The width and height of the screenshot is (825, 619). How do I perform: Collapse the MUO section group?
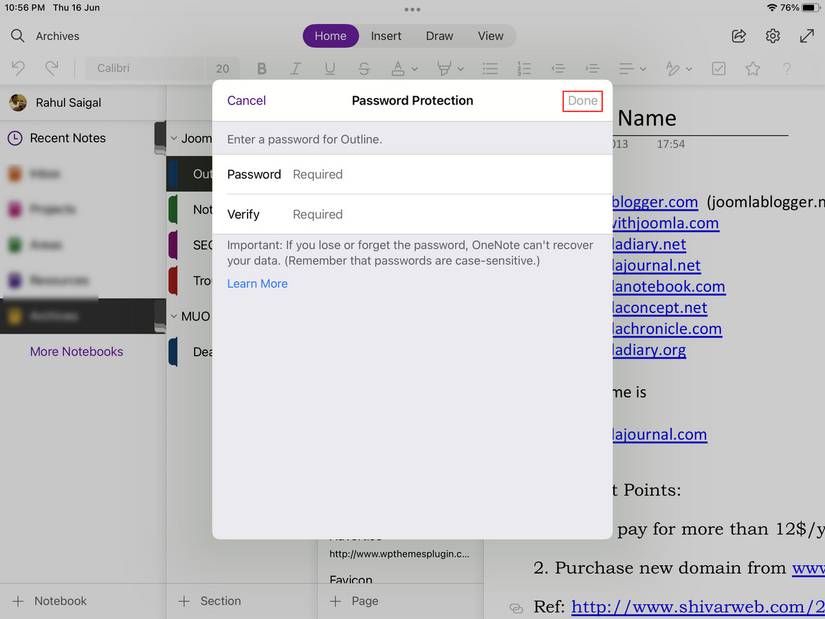(174, 315)
